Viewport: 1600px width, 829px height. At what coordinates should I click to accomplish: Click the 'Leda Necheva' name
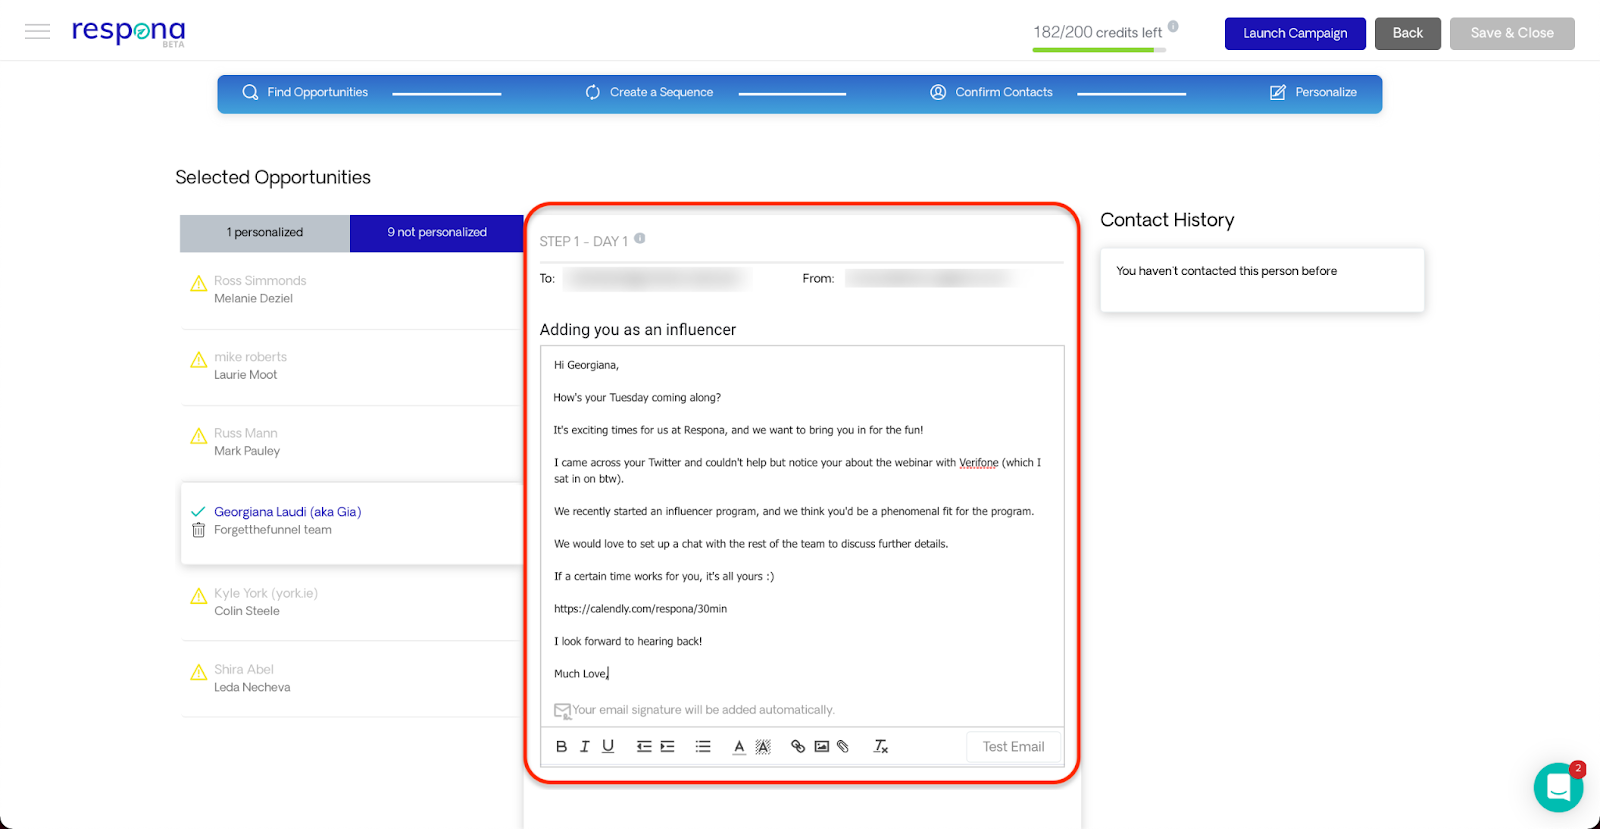click(252, 688)
